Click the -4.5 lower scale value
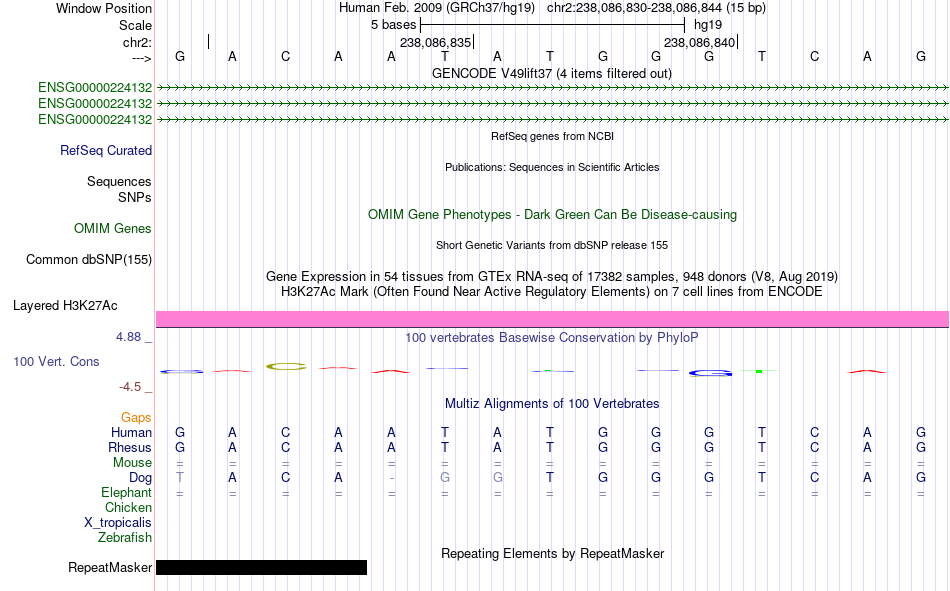This screenshot has width=950, height=591. 130,387
